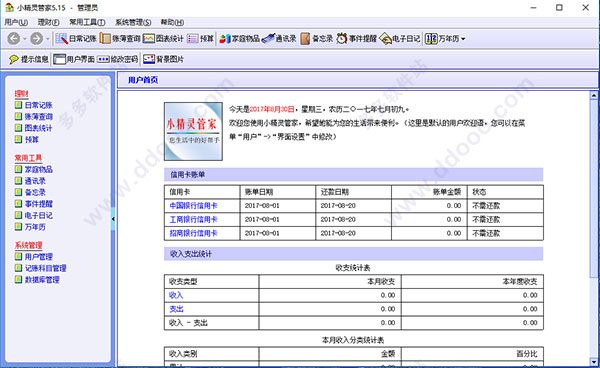Click the scrollbar down arrow
The image size is (600, 368).
(x=593, y=361)
